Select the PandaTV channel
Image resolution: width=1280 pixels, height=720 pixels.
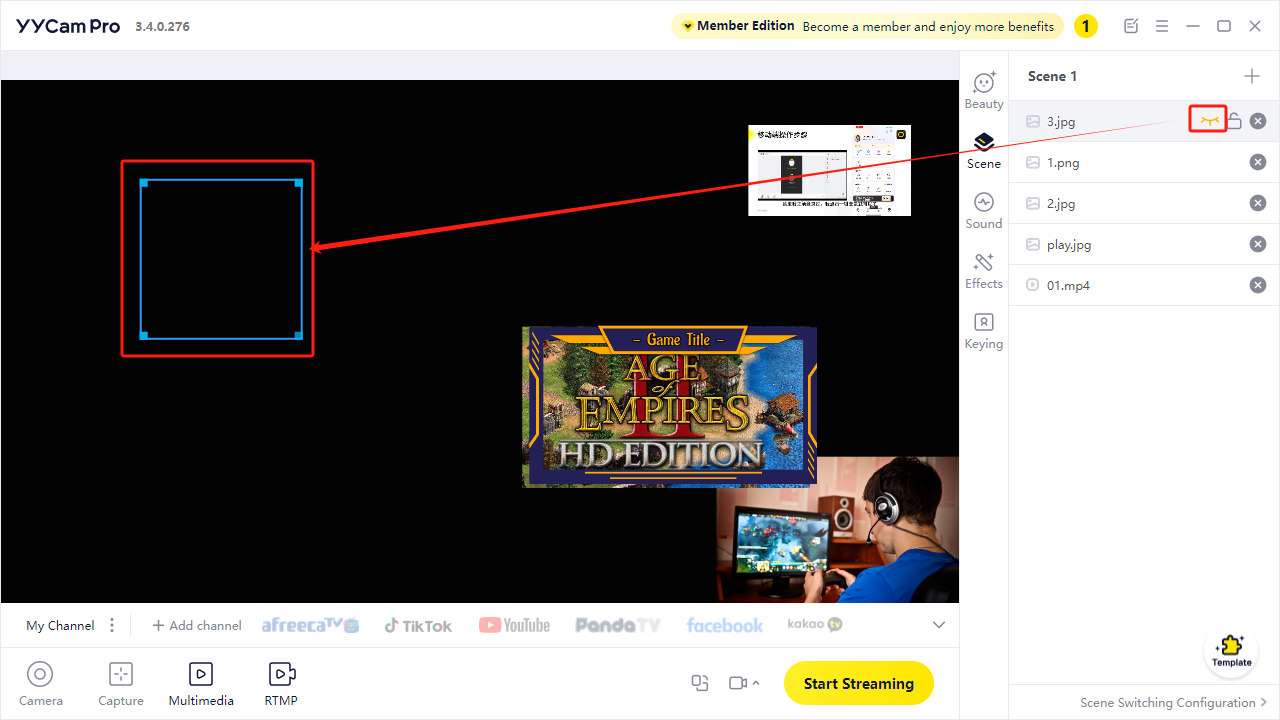point(618,625)
